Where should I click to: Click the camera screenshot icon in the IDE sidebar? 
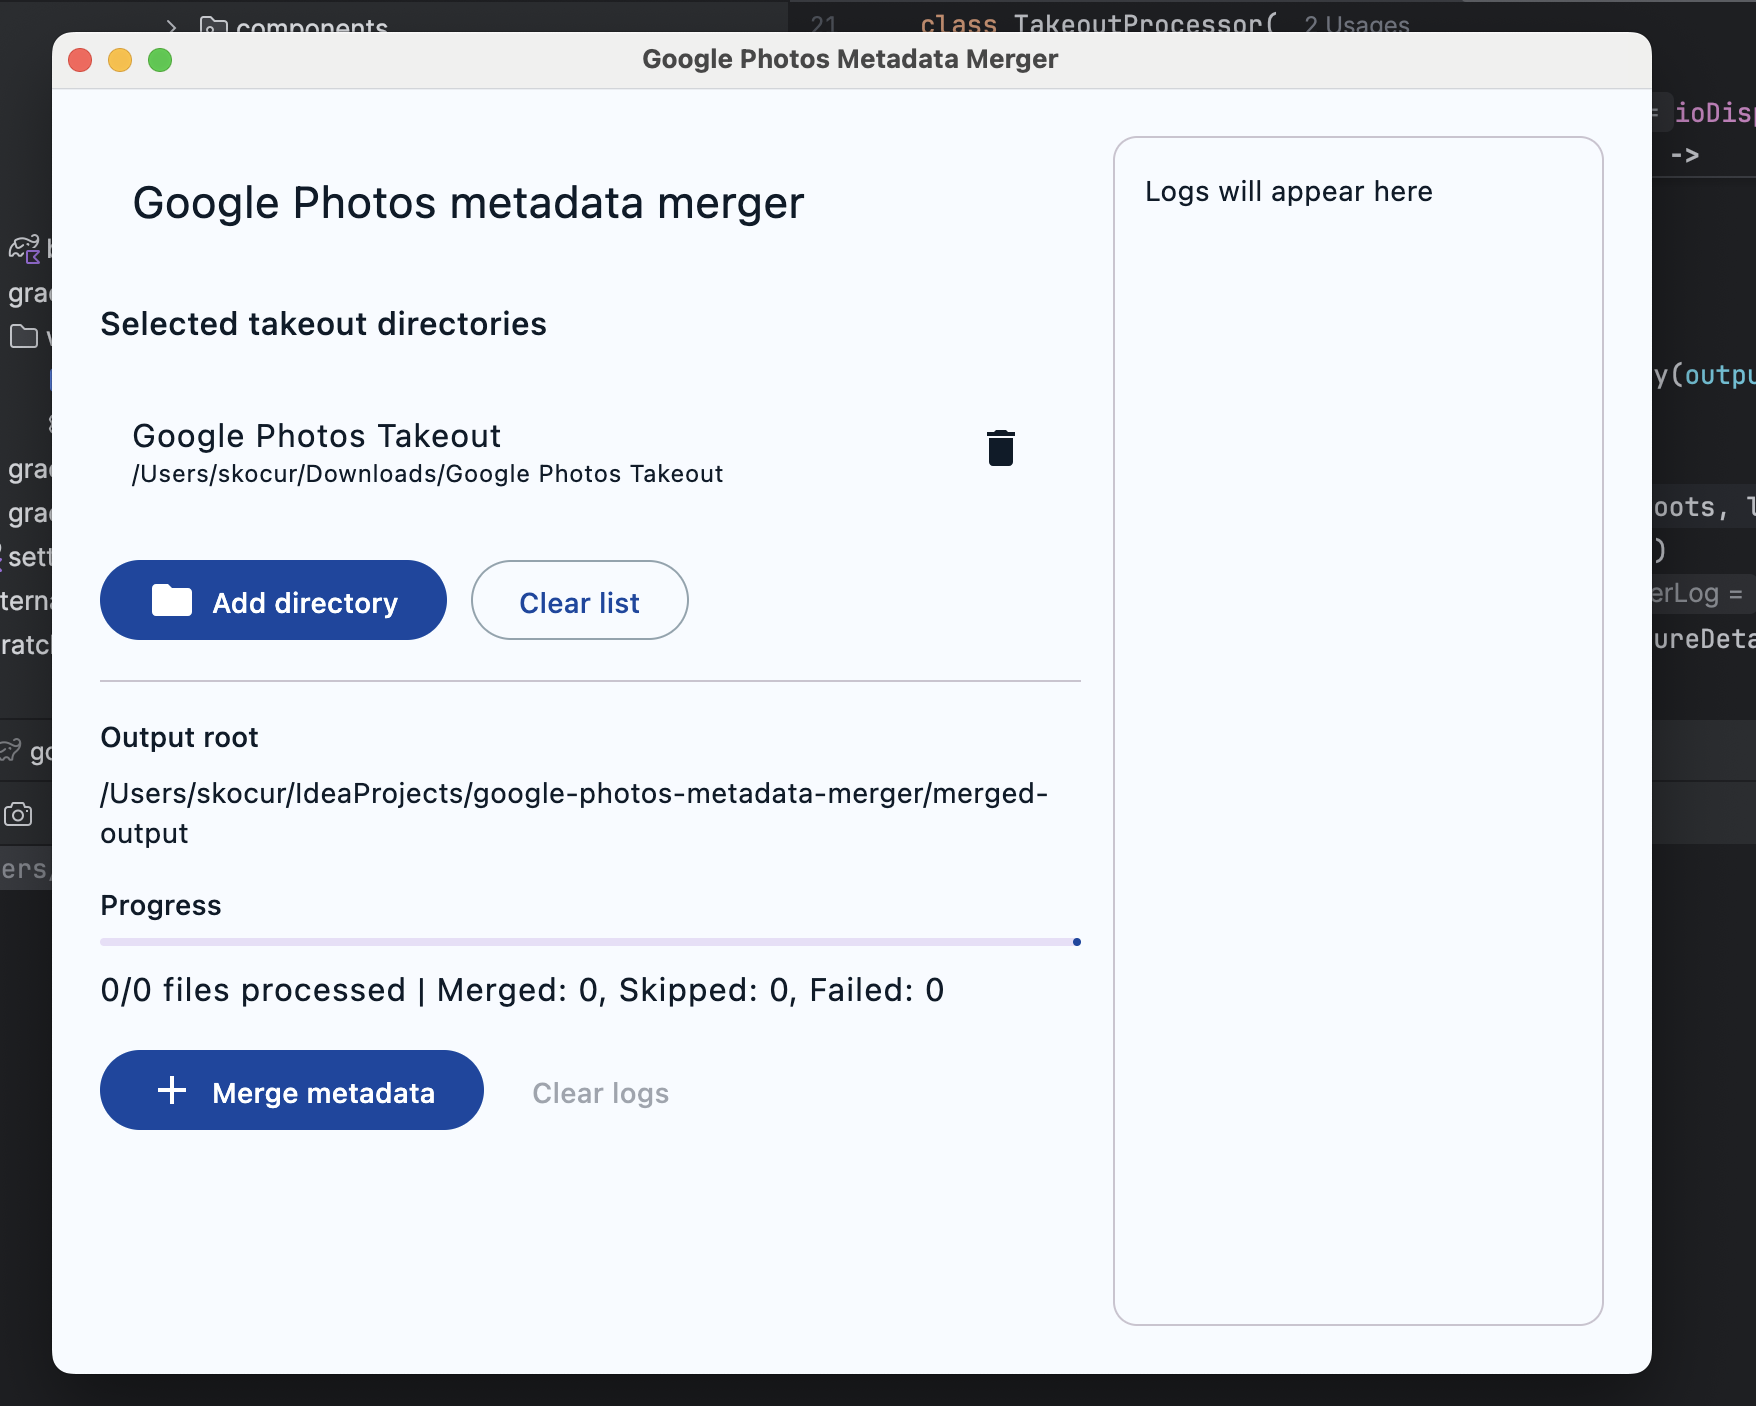point(18,813)
